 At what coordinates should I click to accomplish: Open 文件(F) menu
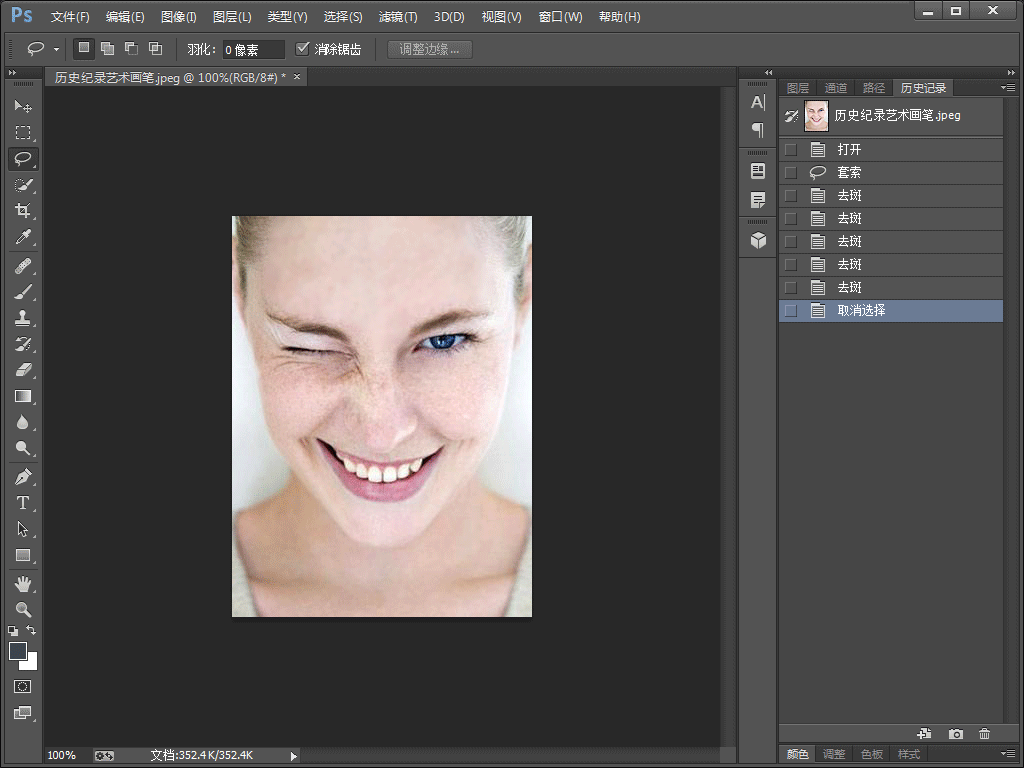(x=70, y=17)
